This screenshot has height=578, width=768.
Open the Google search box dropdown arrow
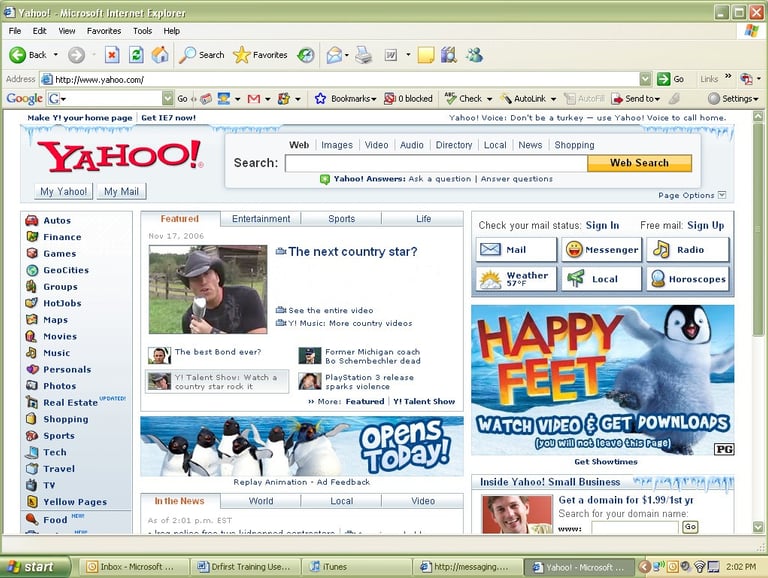coord(168,98)
